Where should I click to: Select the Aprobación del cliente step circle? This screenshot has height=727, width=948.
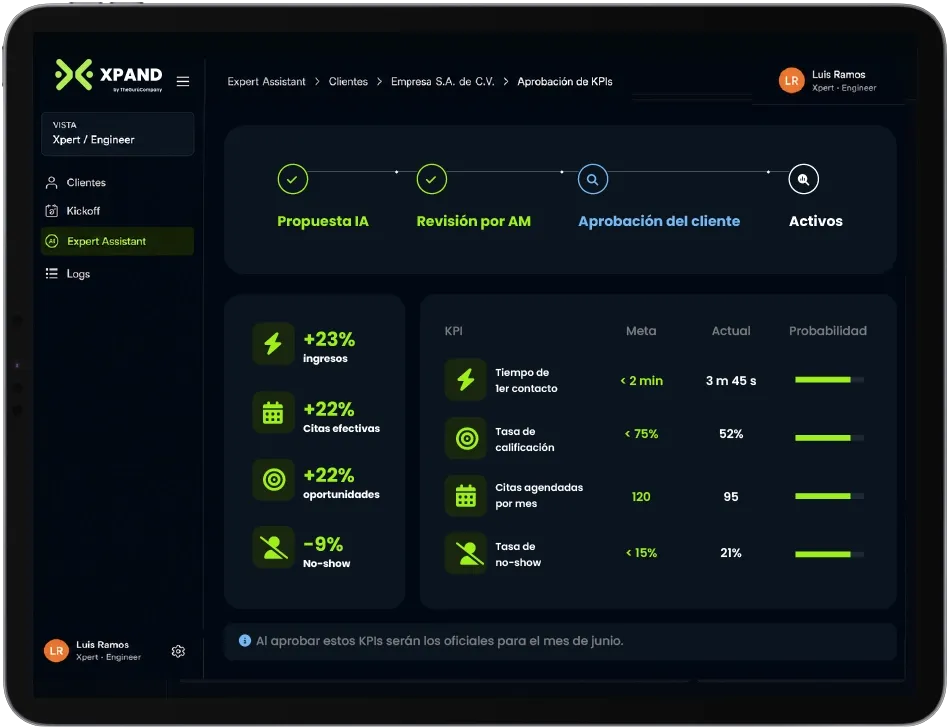[592, 179]
